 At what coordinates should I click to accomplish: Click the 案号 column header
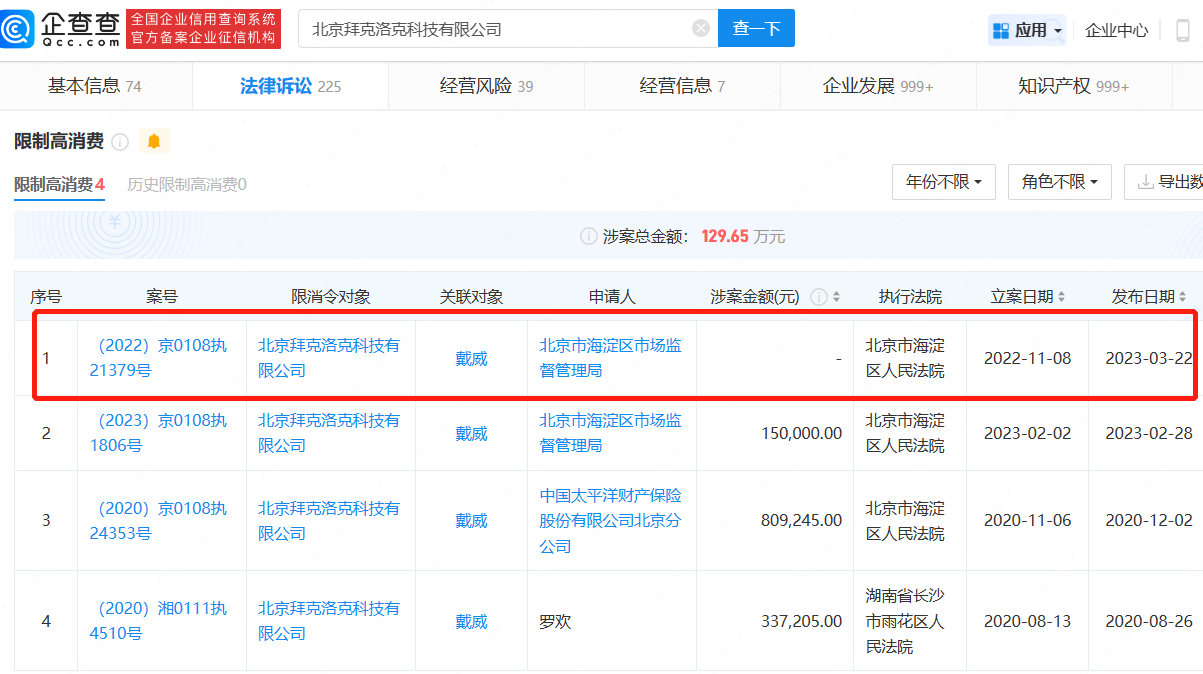[161, 297]
